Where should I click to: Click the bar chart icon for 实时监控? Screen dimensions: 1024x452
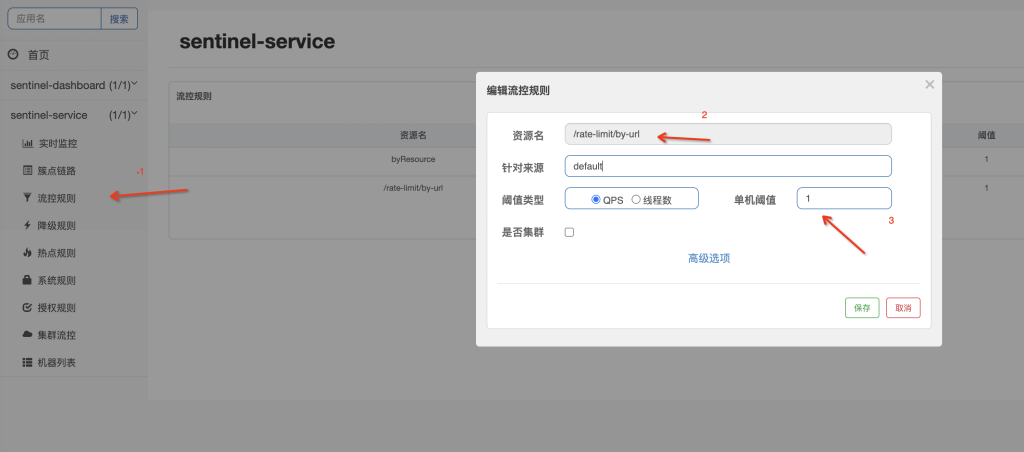pos(27,143)
